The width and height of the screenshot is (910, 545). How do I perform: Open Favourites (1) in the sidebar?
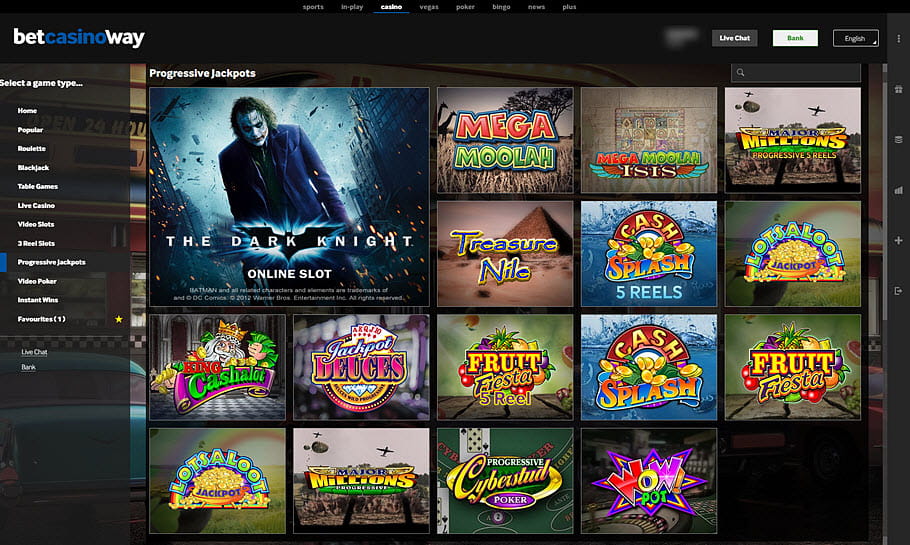(42, 319)
